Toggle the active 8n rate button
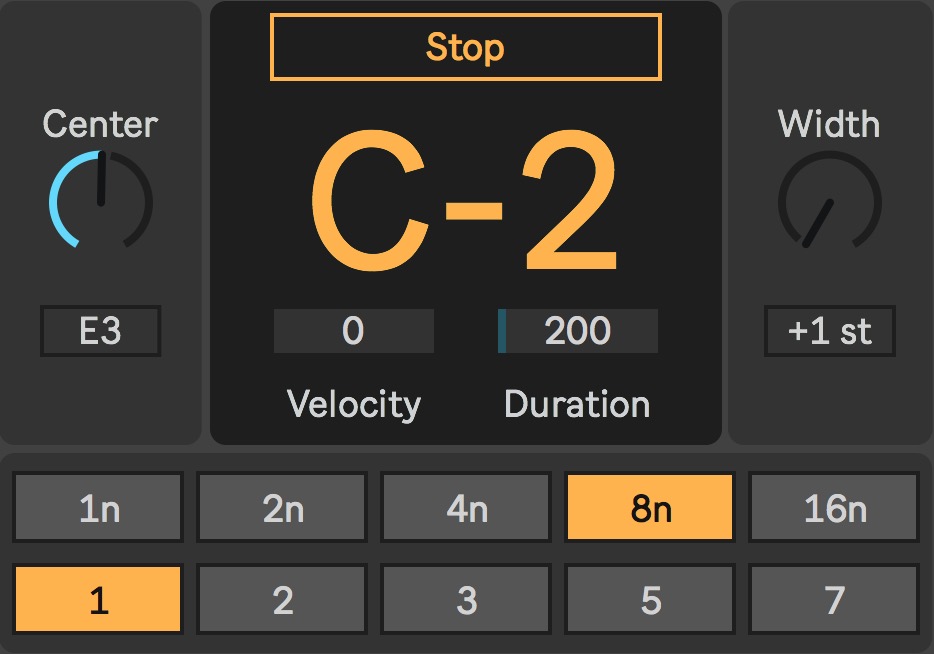The image size is (934, 654). [x=650, y=508]
